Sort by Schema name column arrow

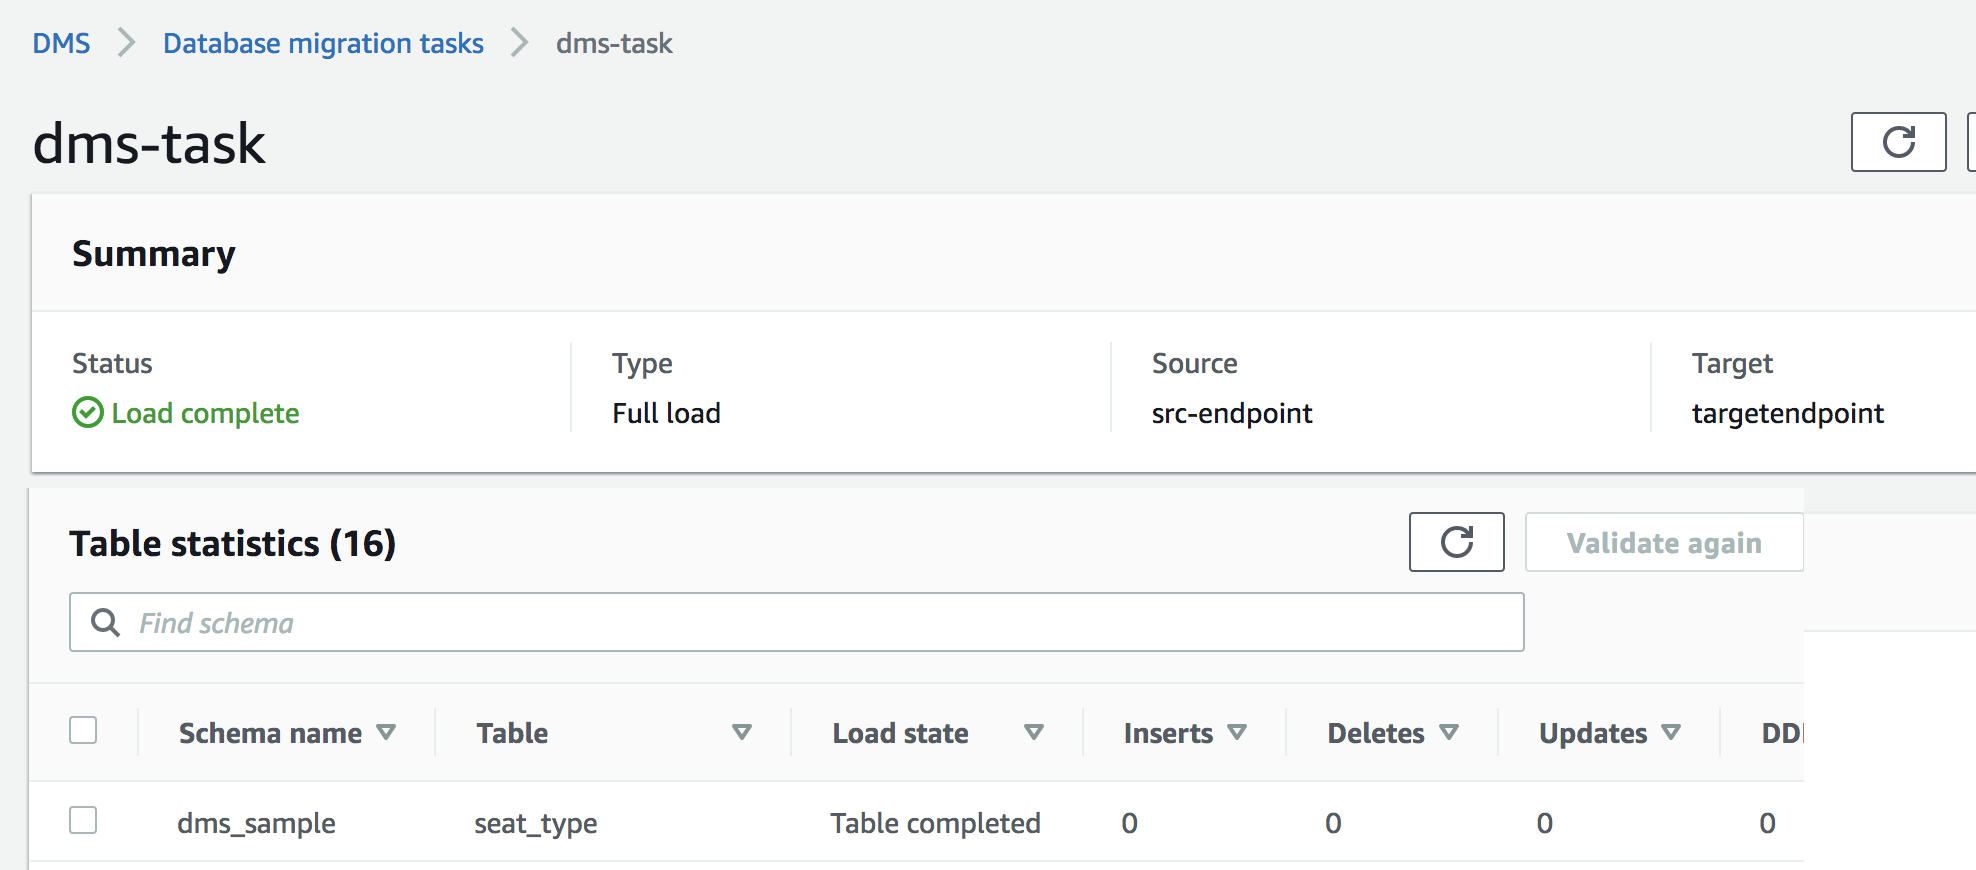point(386,733)
